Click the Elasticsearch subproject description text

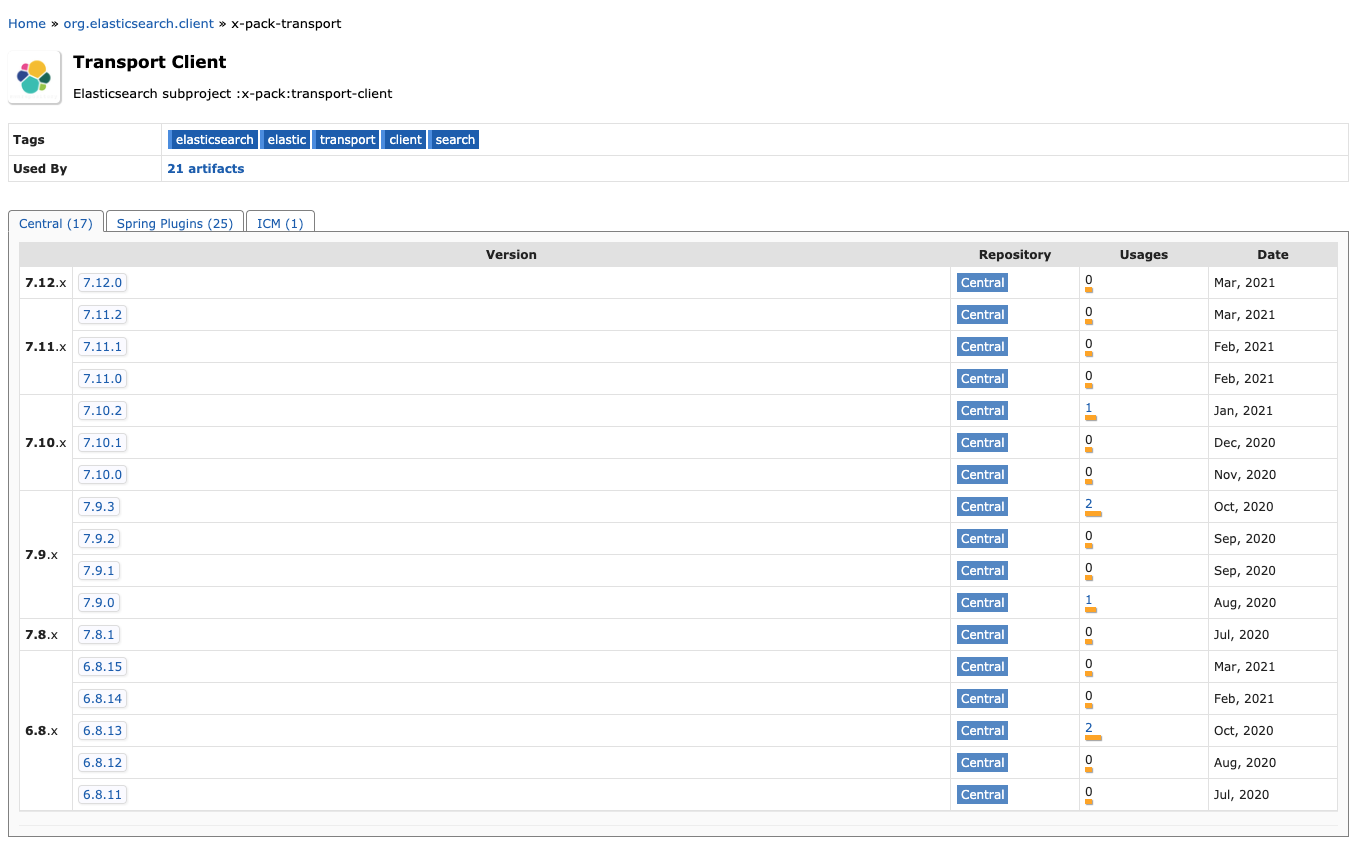coord(233,94)
